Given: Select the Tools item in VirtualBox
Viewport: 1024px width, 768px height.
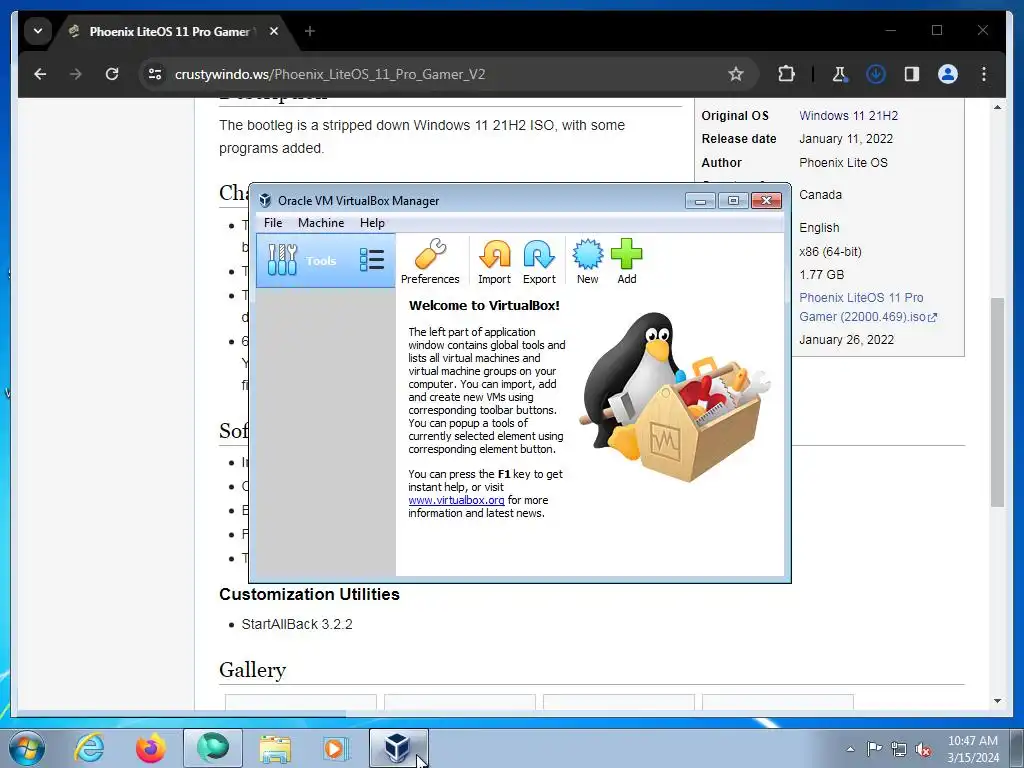Looking at the screenshot, I should [325, 261].
